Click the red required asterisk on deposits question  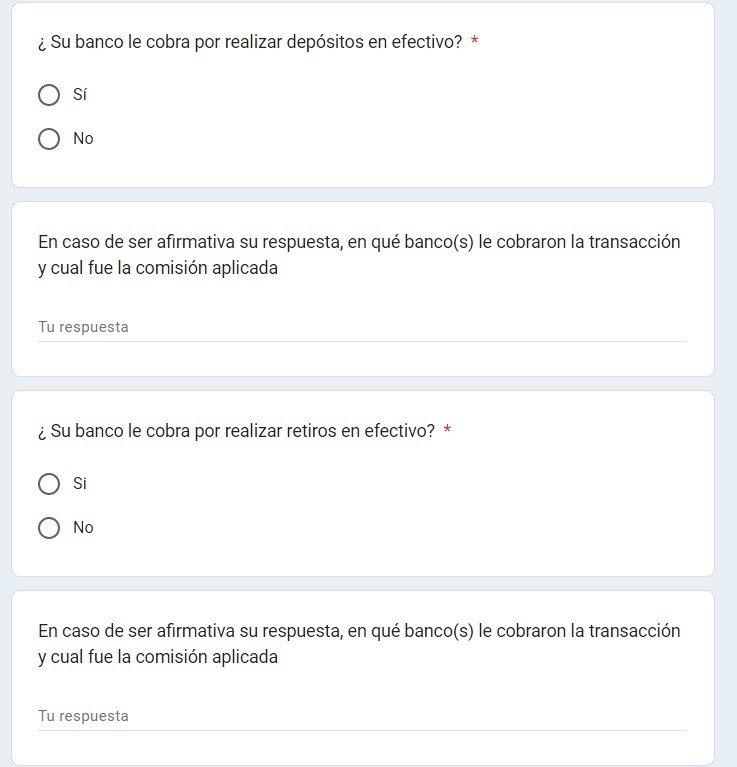point(474,41)
